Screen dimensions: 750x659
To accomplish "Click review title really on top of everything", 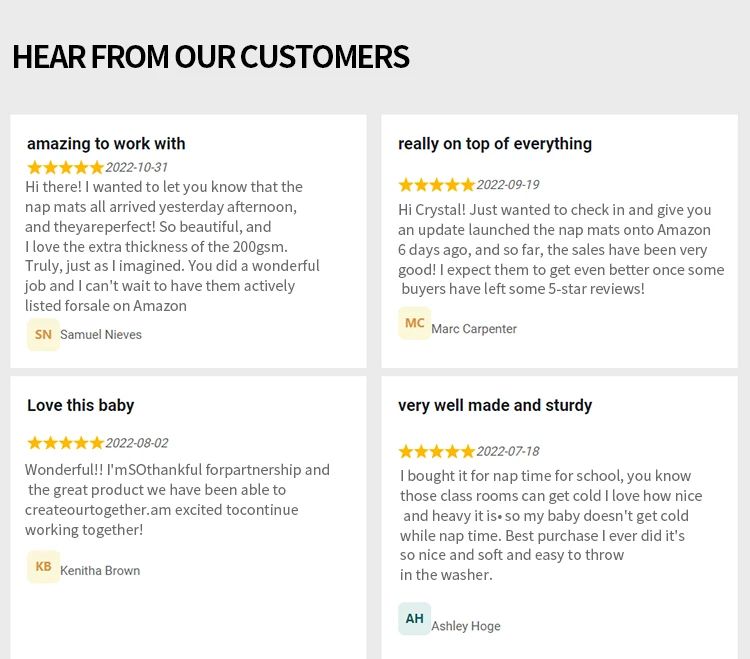I will coord(495,143).
